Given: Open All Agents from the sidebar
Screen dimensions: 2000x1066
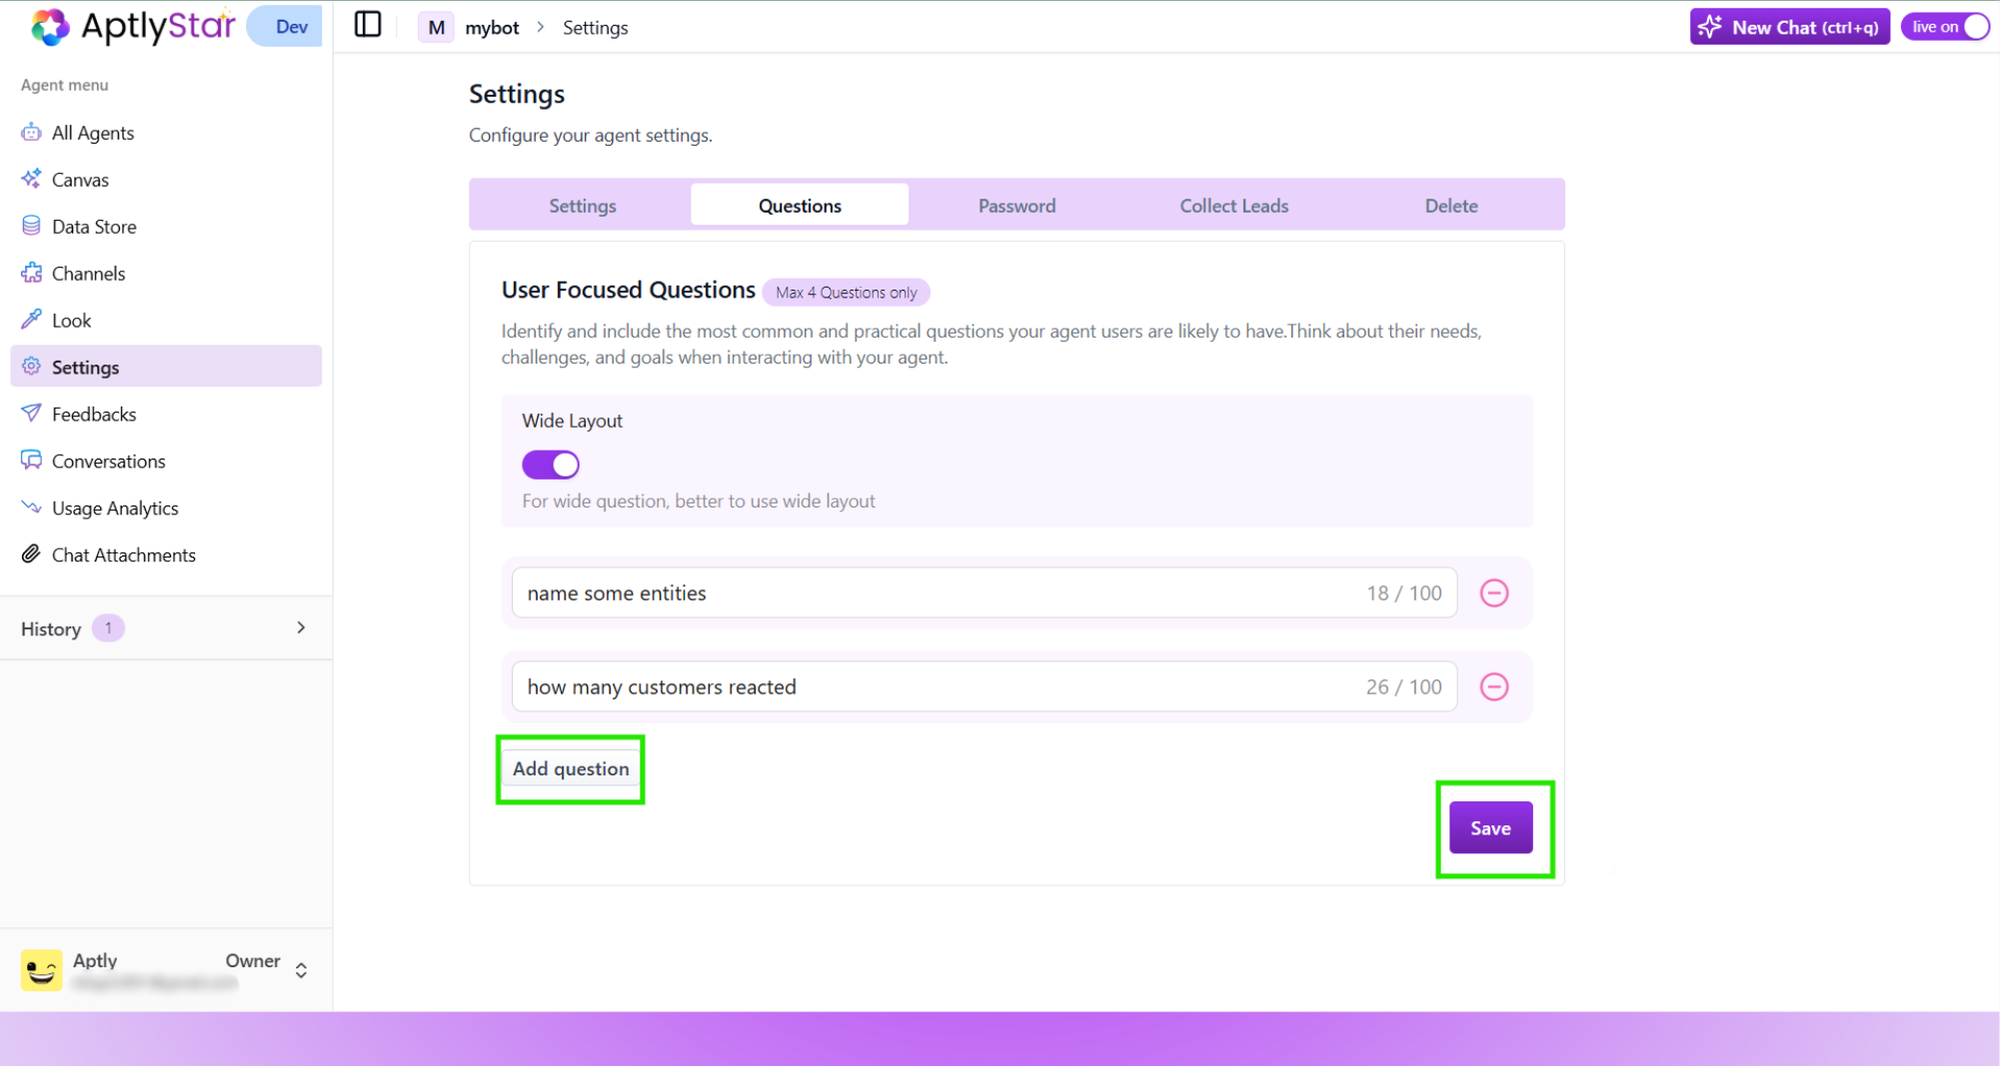Looking at the screenshot, I should click(93, 132).
